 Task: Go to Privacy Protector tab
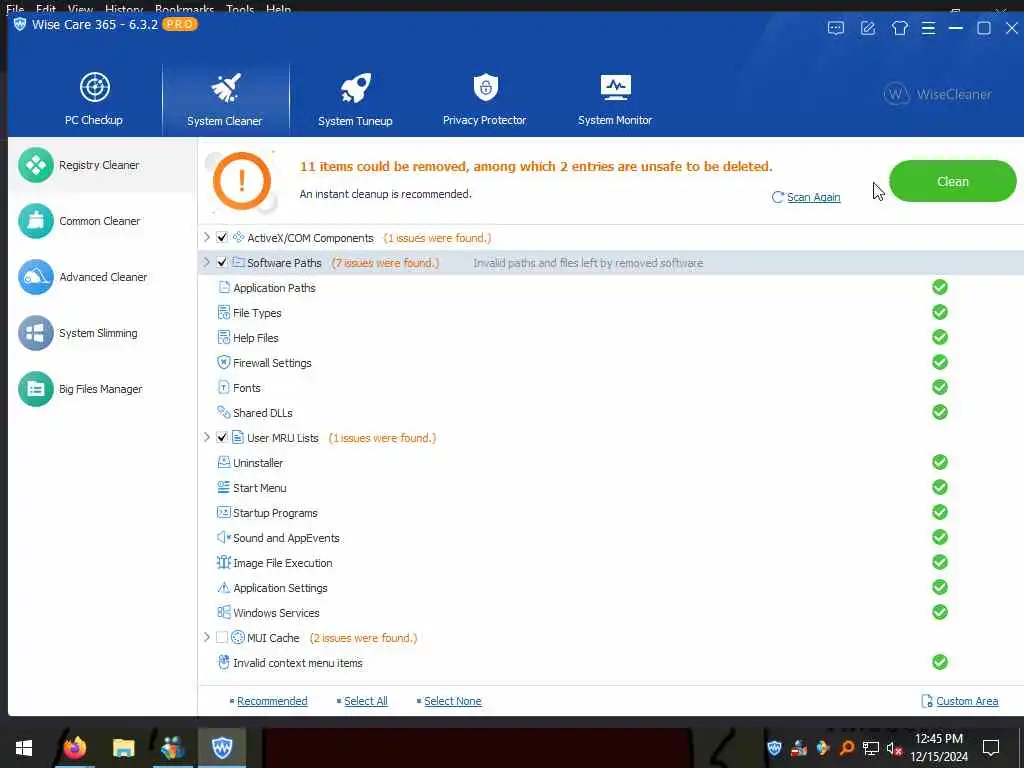click(x=485, y=99)
